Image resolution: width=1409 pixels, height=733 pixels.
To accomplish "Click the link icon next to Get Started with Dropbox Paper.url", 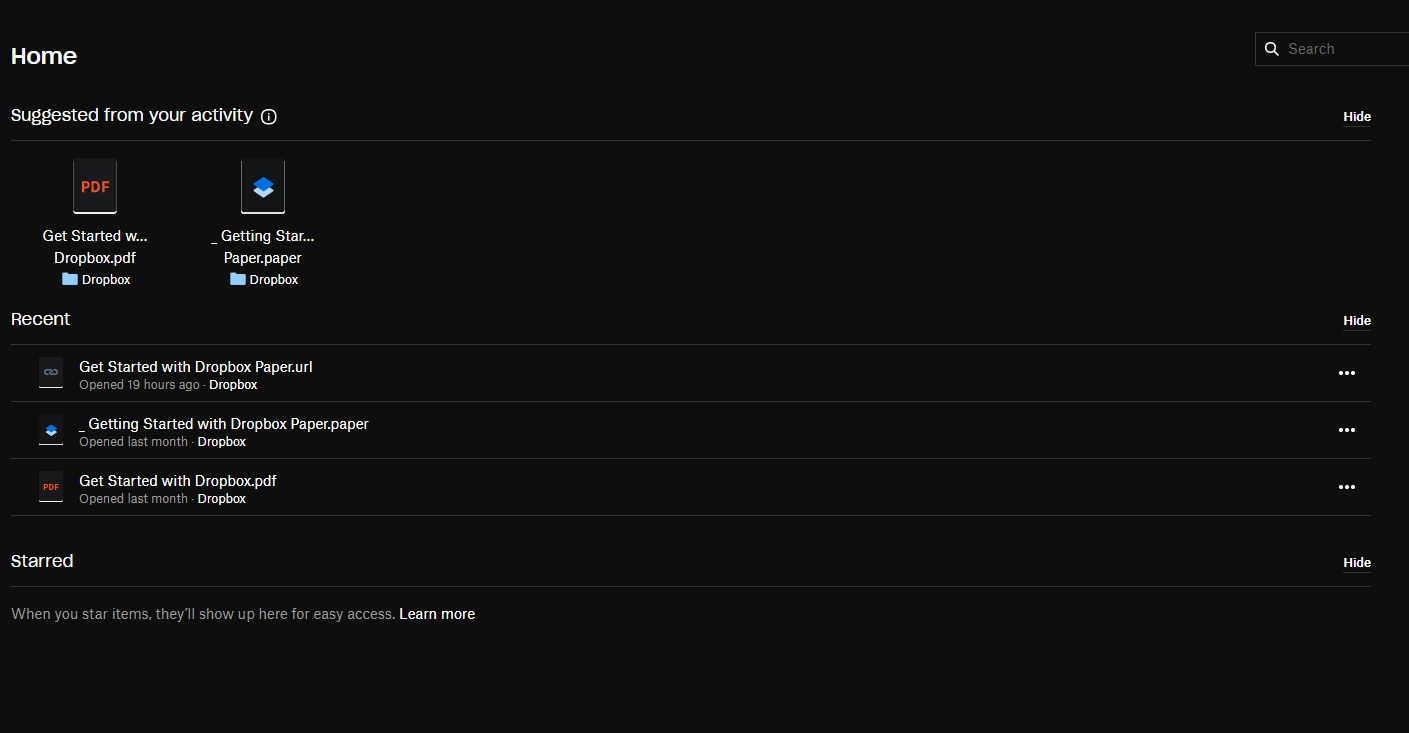I will [51, 372].
